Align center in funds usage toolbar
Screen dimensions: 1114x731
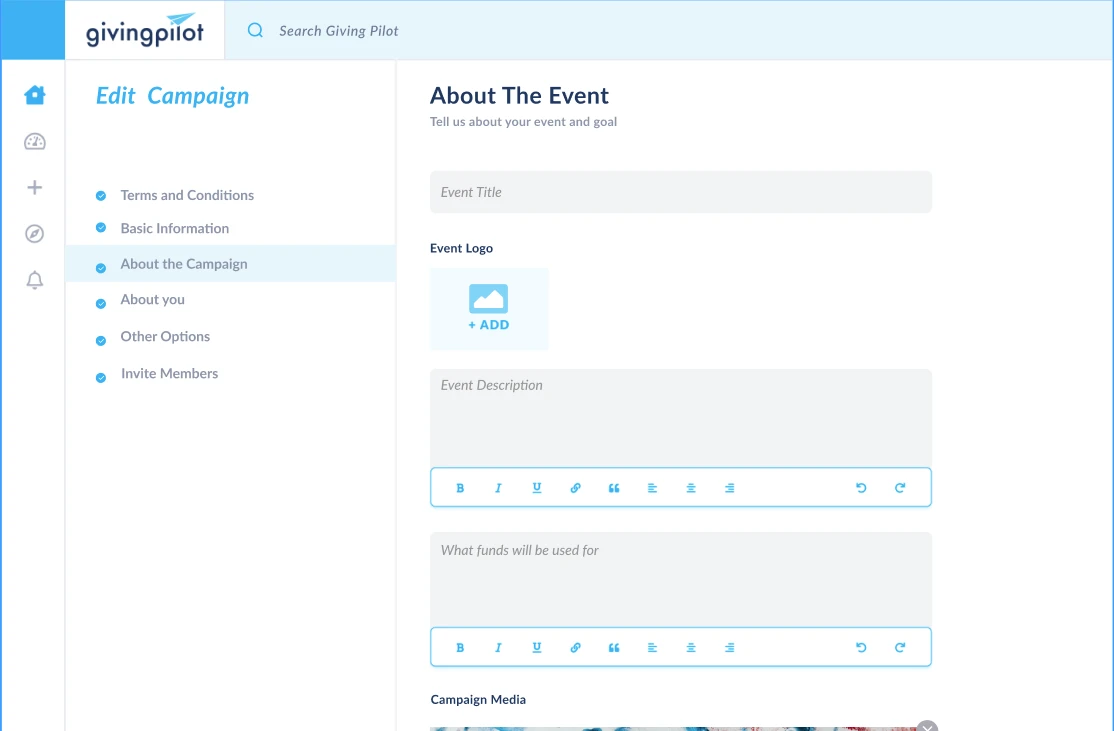[x=691, y=648]
